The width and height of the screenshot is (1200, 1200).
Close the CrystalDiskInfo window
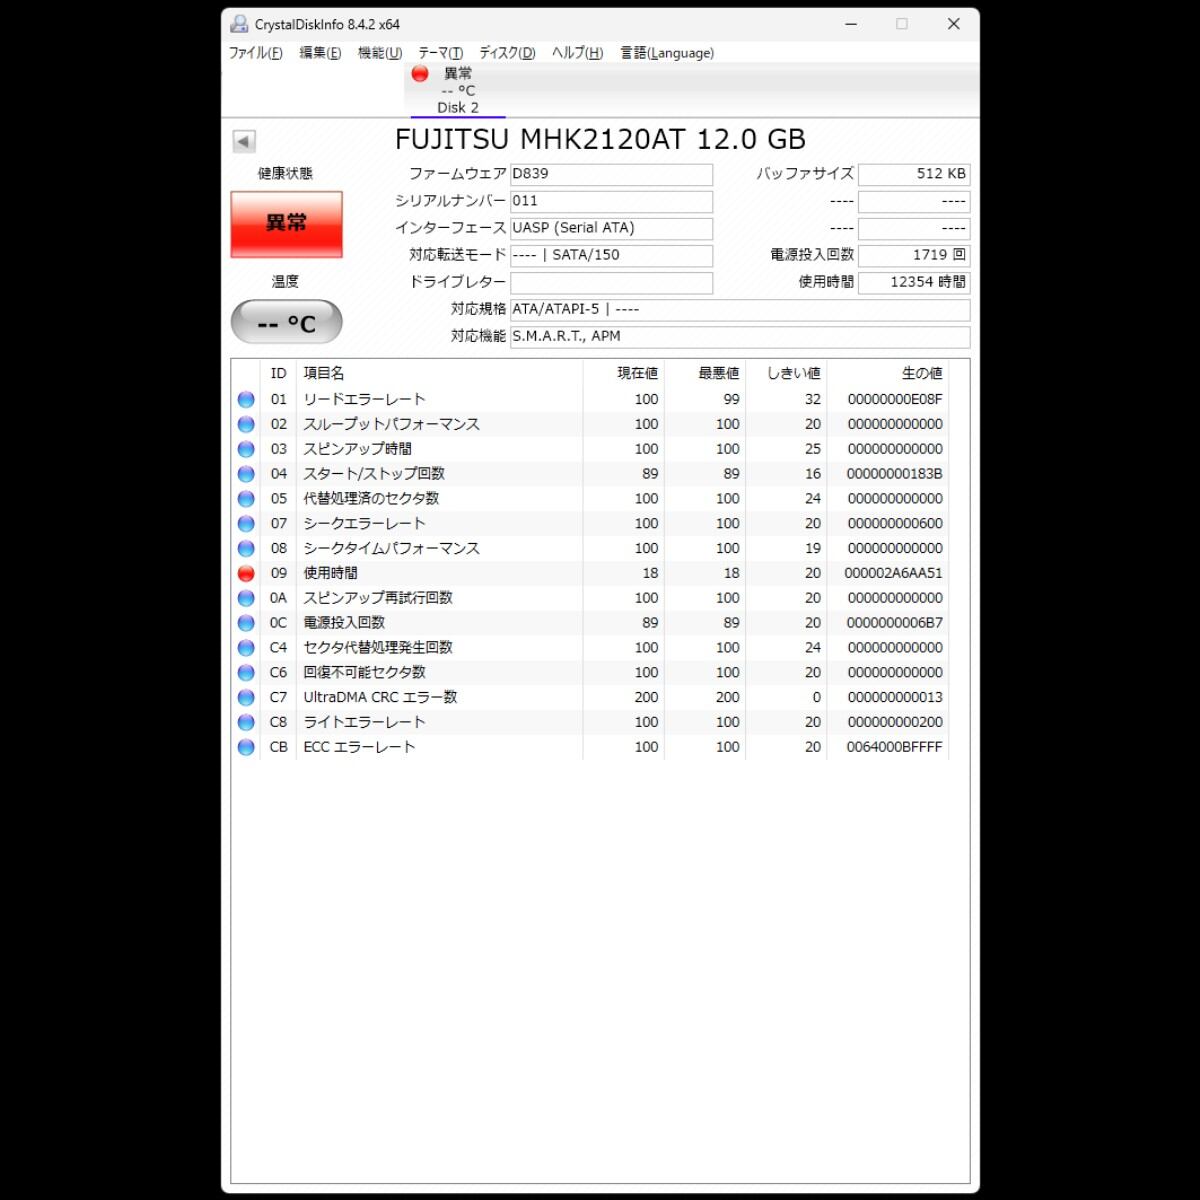954,24
